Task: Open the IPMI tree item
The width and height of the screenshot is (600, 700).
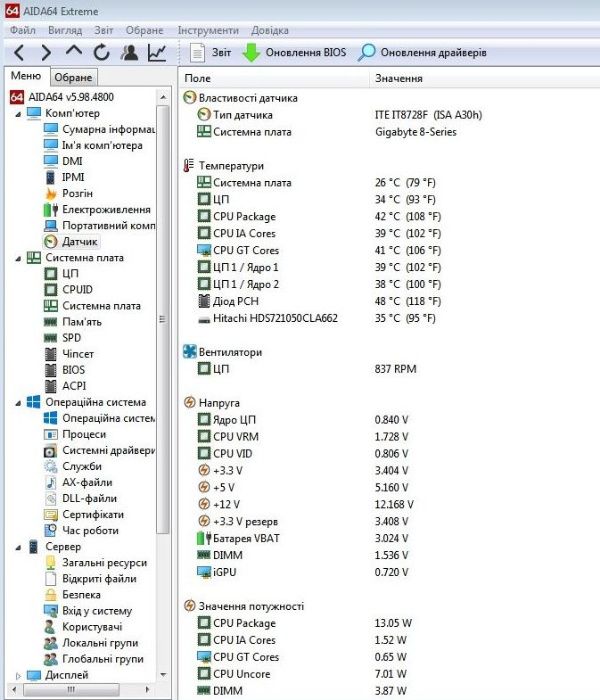Action: point(64,177)
